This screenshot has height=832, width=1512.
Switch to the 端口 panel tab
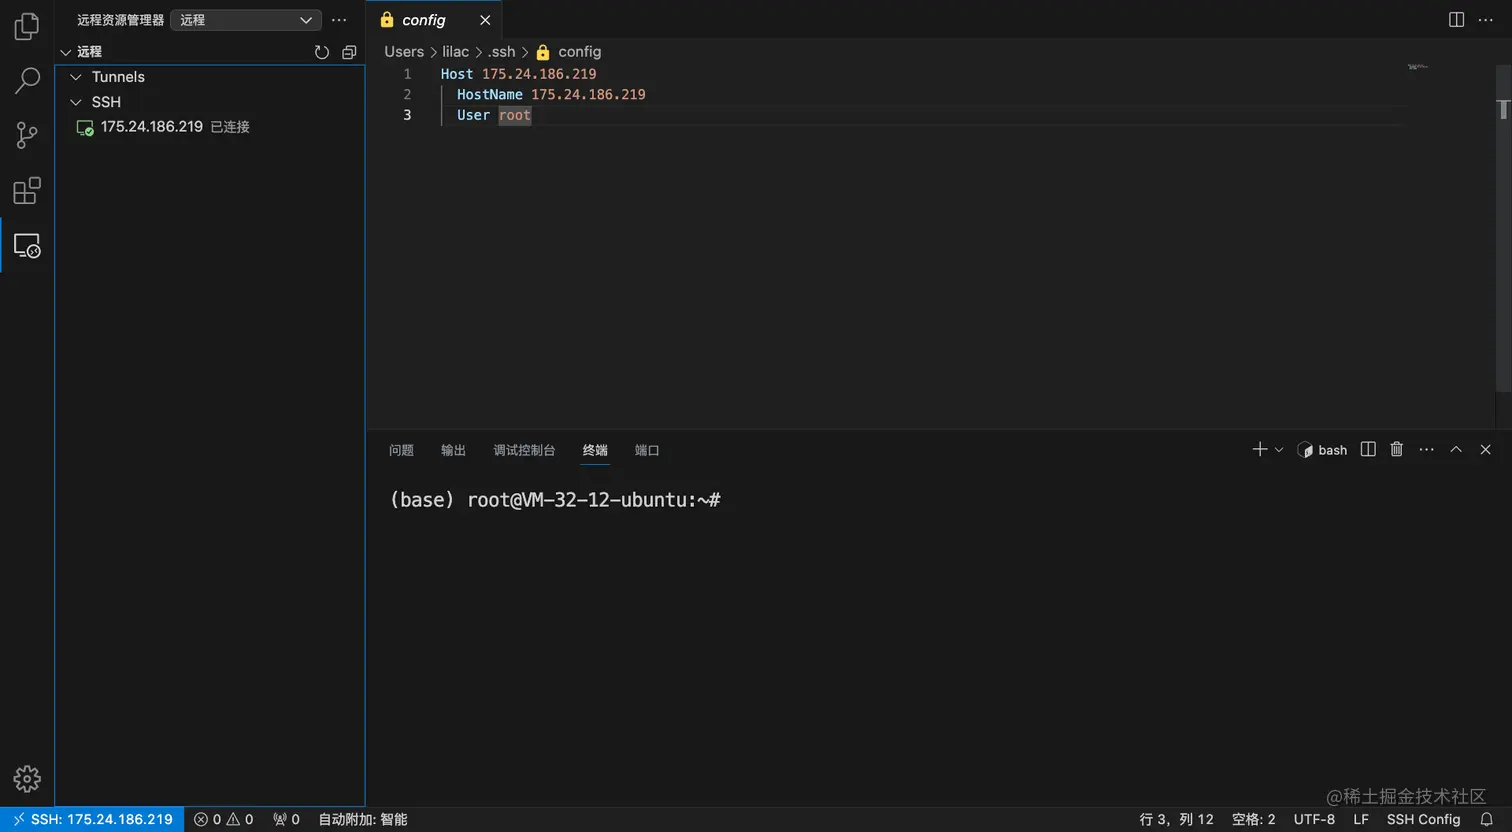click(646, 450)
